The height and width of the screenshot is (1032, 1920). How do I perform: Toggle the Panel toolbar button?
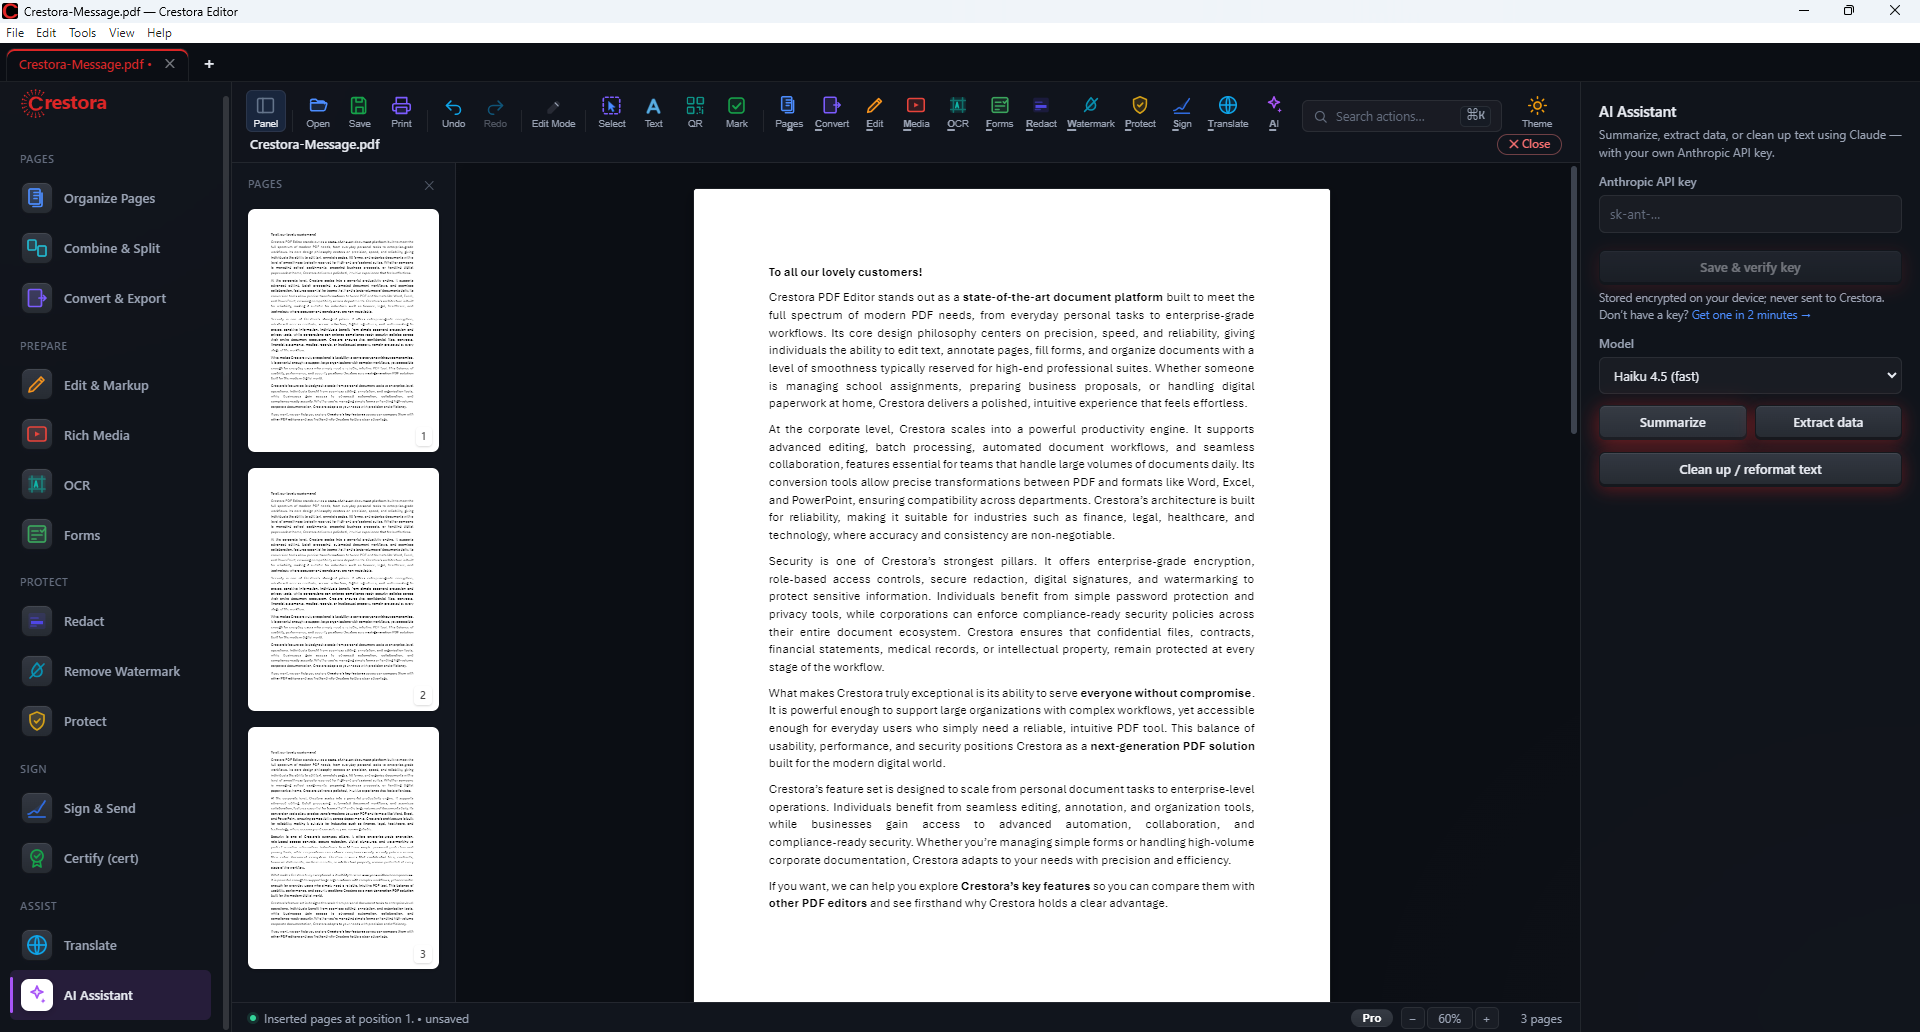[x=265, y=112]
